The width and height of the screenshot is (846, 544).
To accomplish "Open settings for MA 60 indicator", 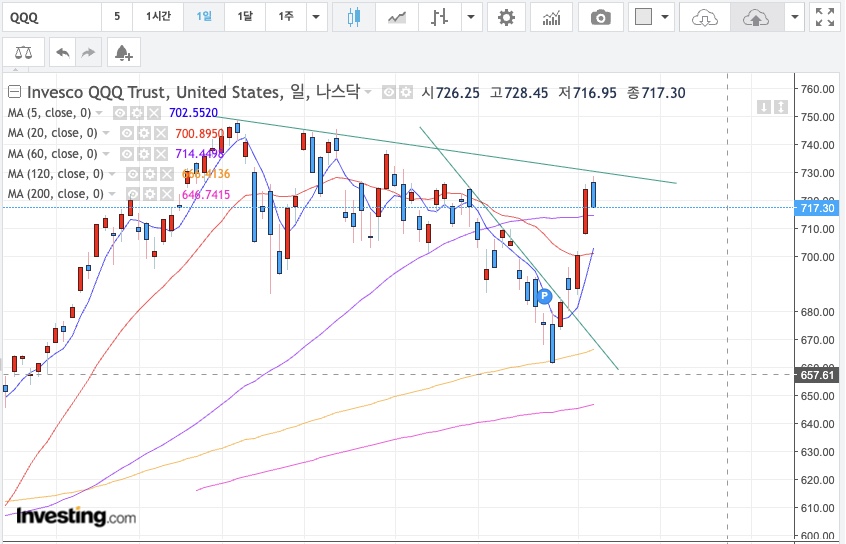I will [144, 154].
